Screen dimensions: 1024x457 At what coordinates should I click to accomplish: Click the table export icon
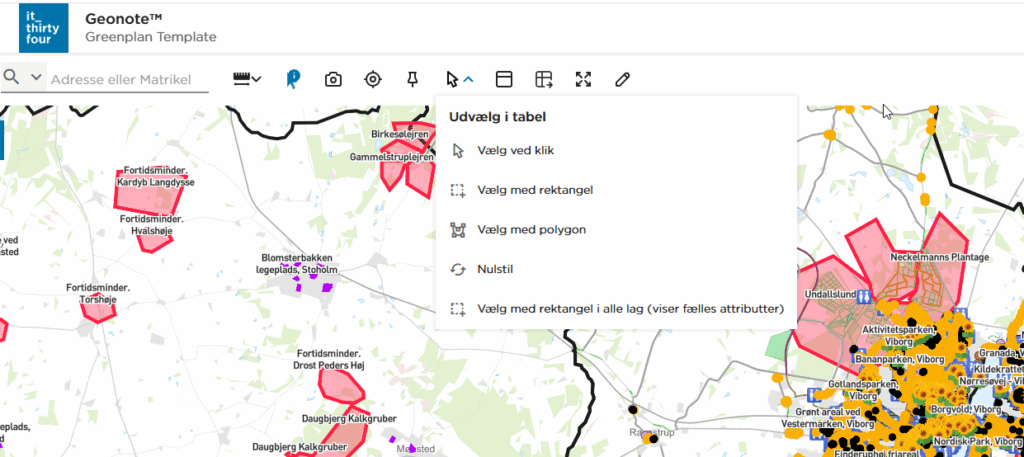(543, 79)
